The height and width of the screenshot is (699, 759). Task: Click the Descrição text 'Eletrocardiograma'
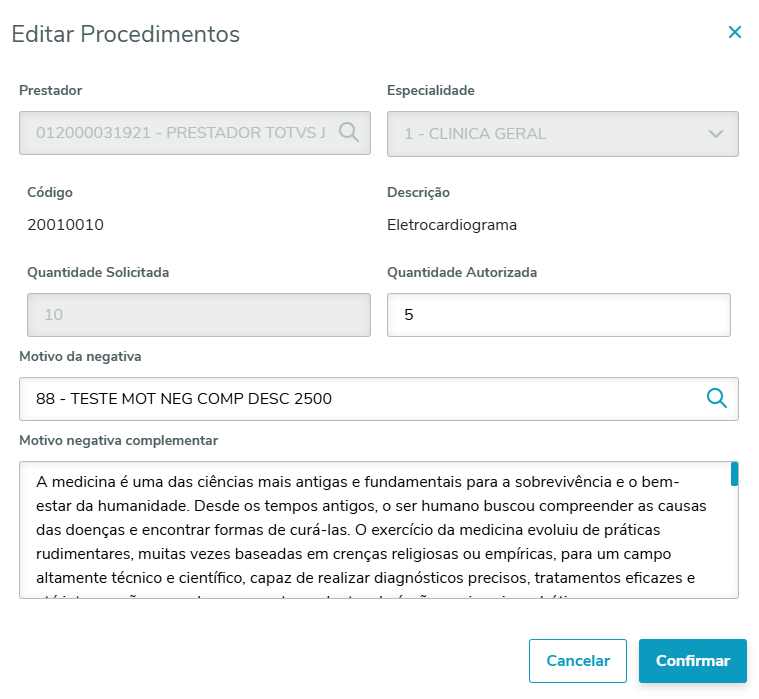pyautogui.click(x=452, y=225)
